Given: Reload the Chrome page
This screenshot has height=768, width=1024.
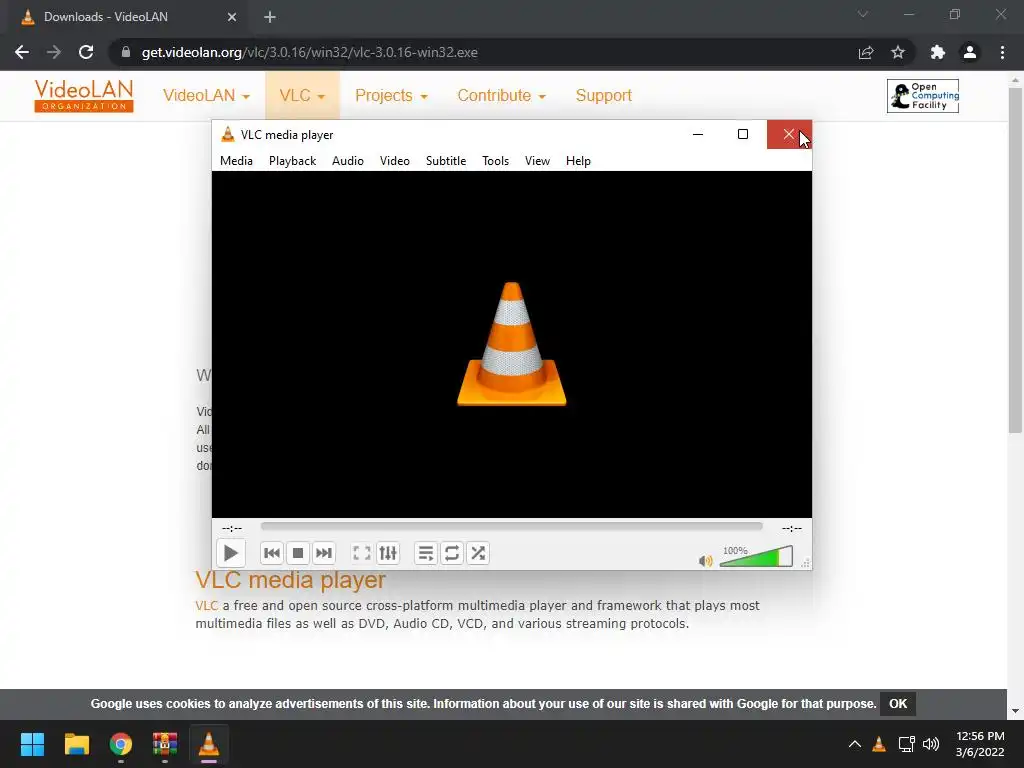Looking at the screenshot, I should [86, 52].
